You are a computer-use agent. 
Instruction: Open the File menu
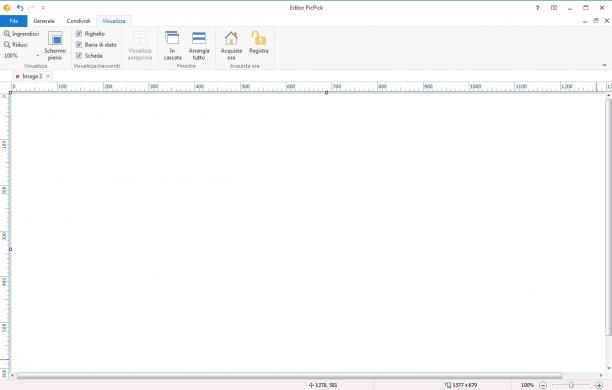(x=14, y=21)
